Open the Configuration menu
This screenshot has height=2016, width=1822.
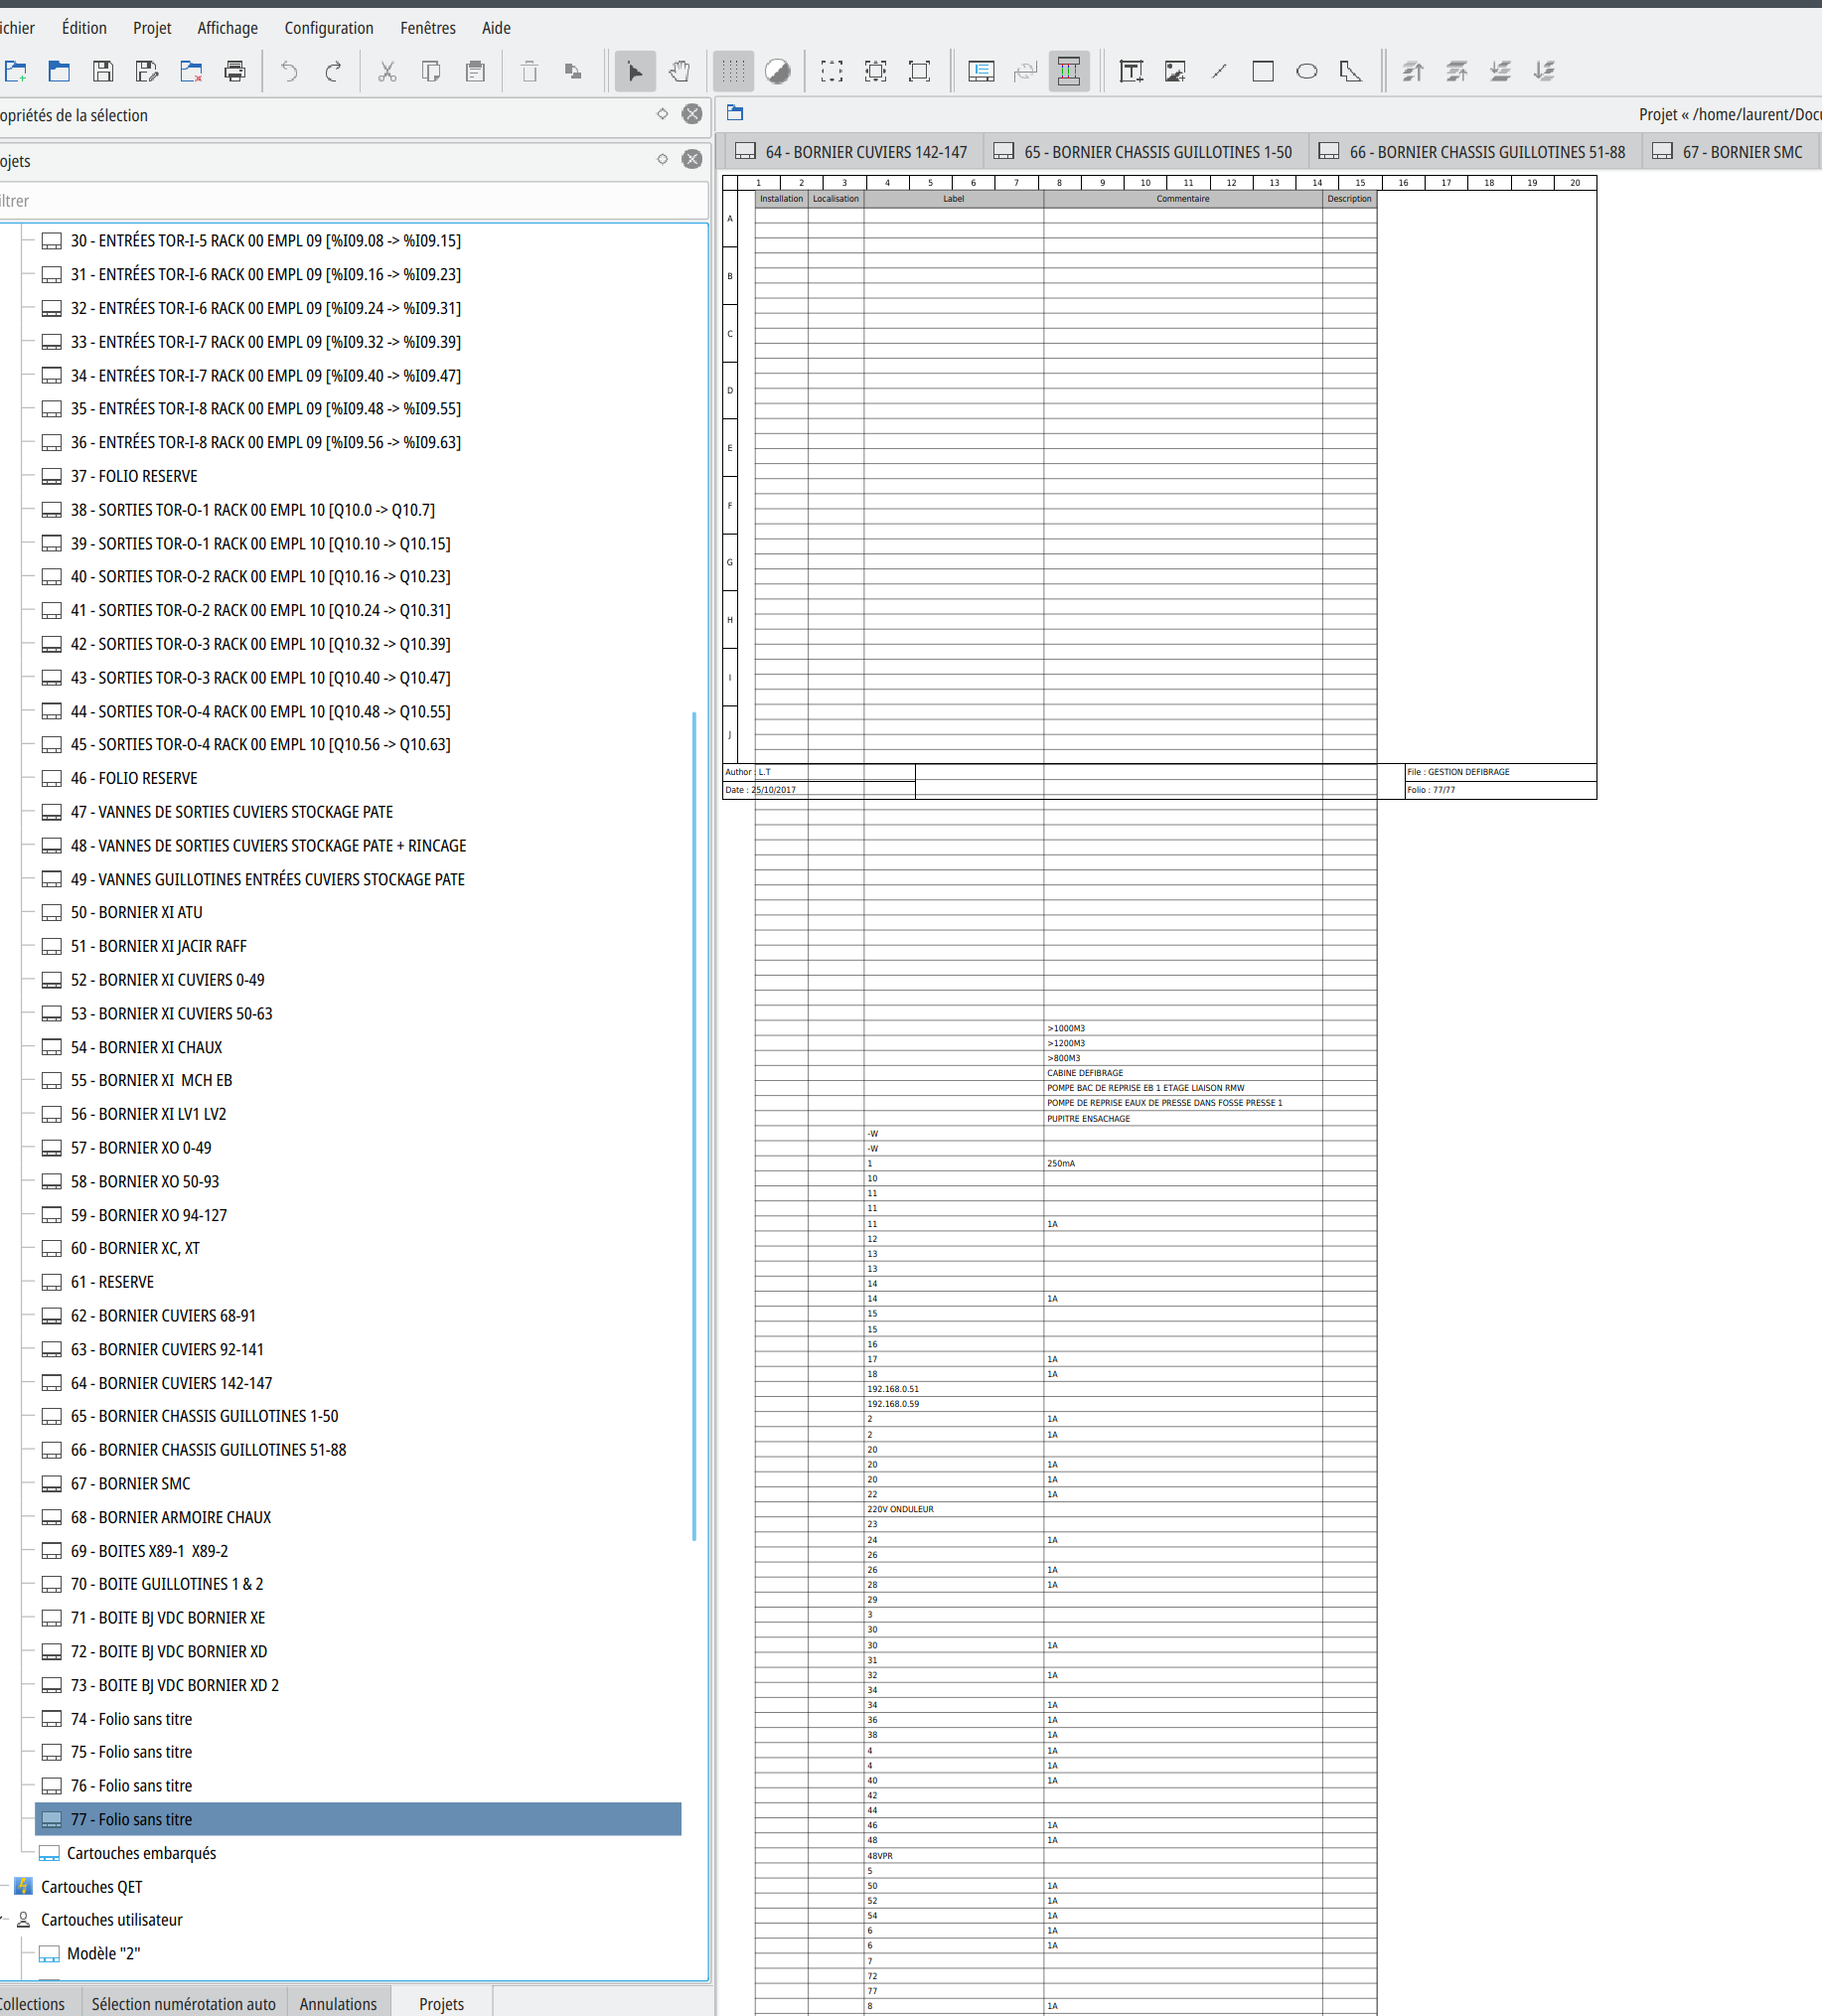[x=329, y=28]
